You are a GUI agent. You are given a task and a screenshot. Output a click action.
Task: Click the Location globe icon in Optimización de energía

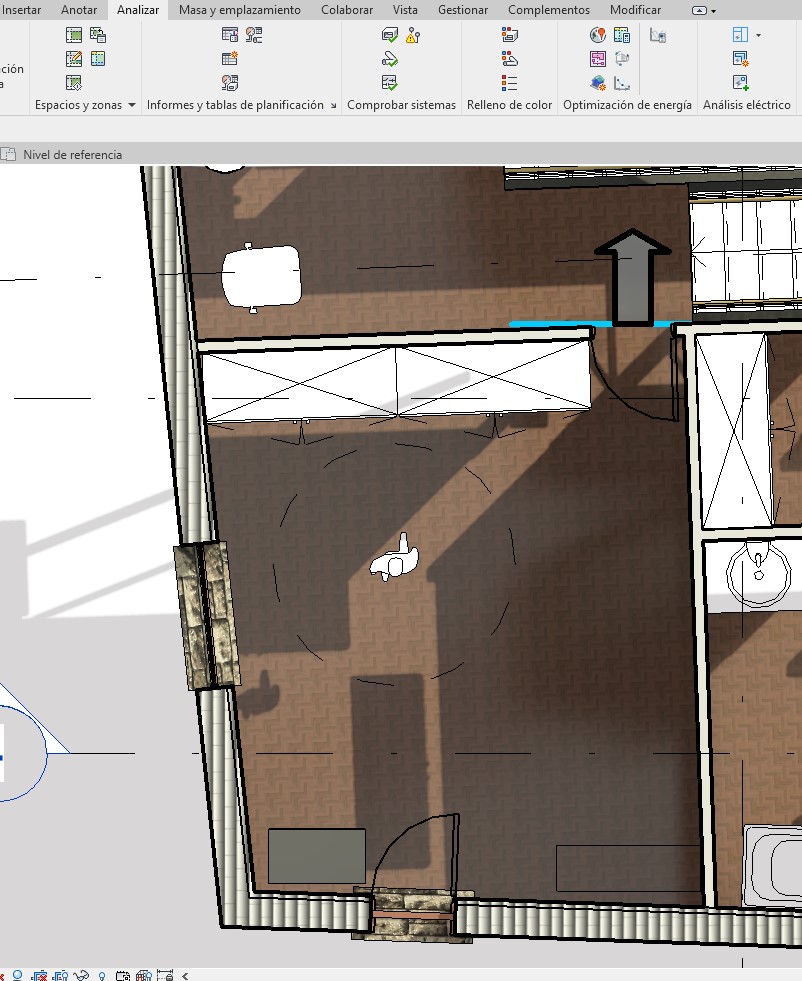(597, 35)
